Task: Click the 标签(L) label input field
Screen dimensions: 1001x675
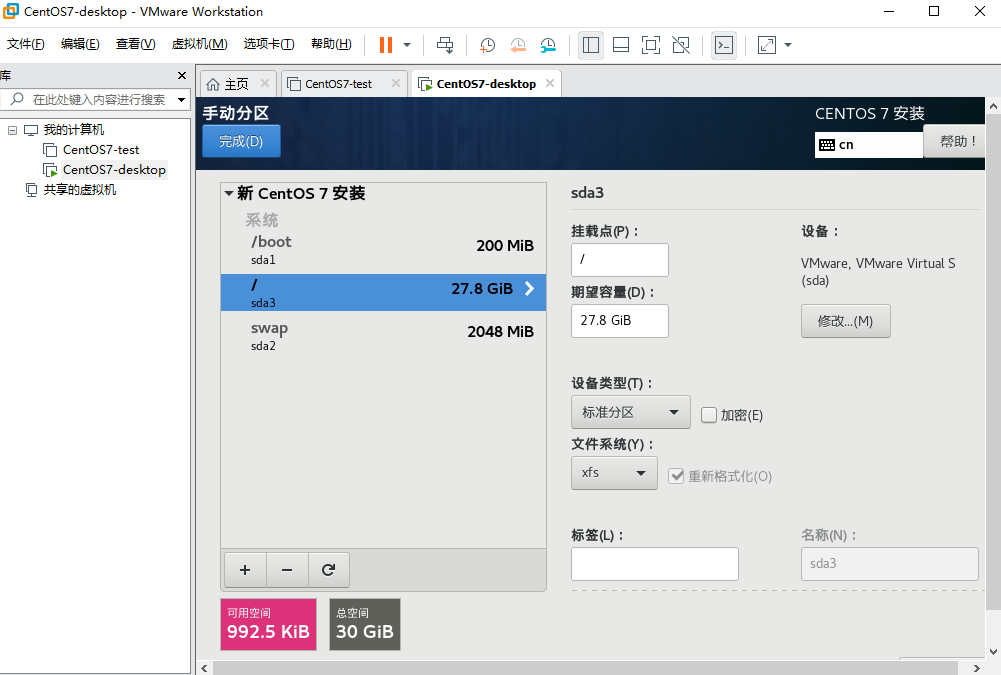Action: pyautogui.click(x=655, y=564)
